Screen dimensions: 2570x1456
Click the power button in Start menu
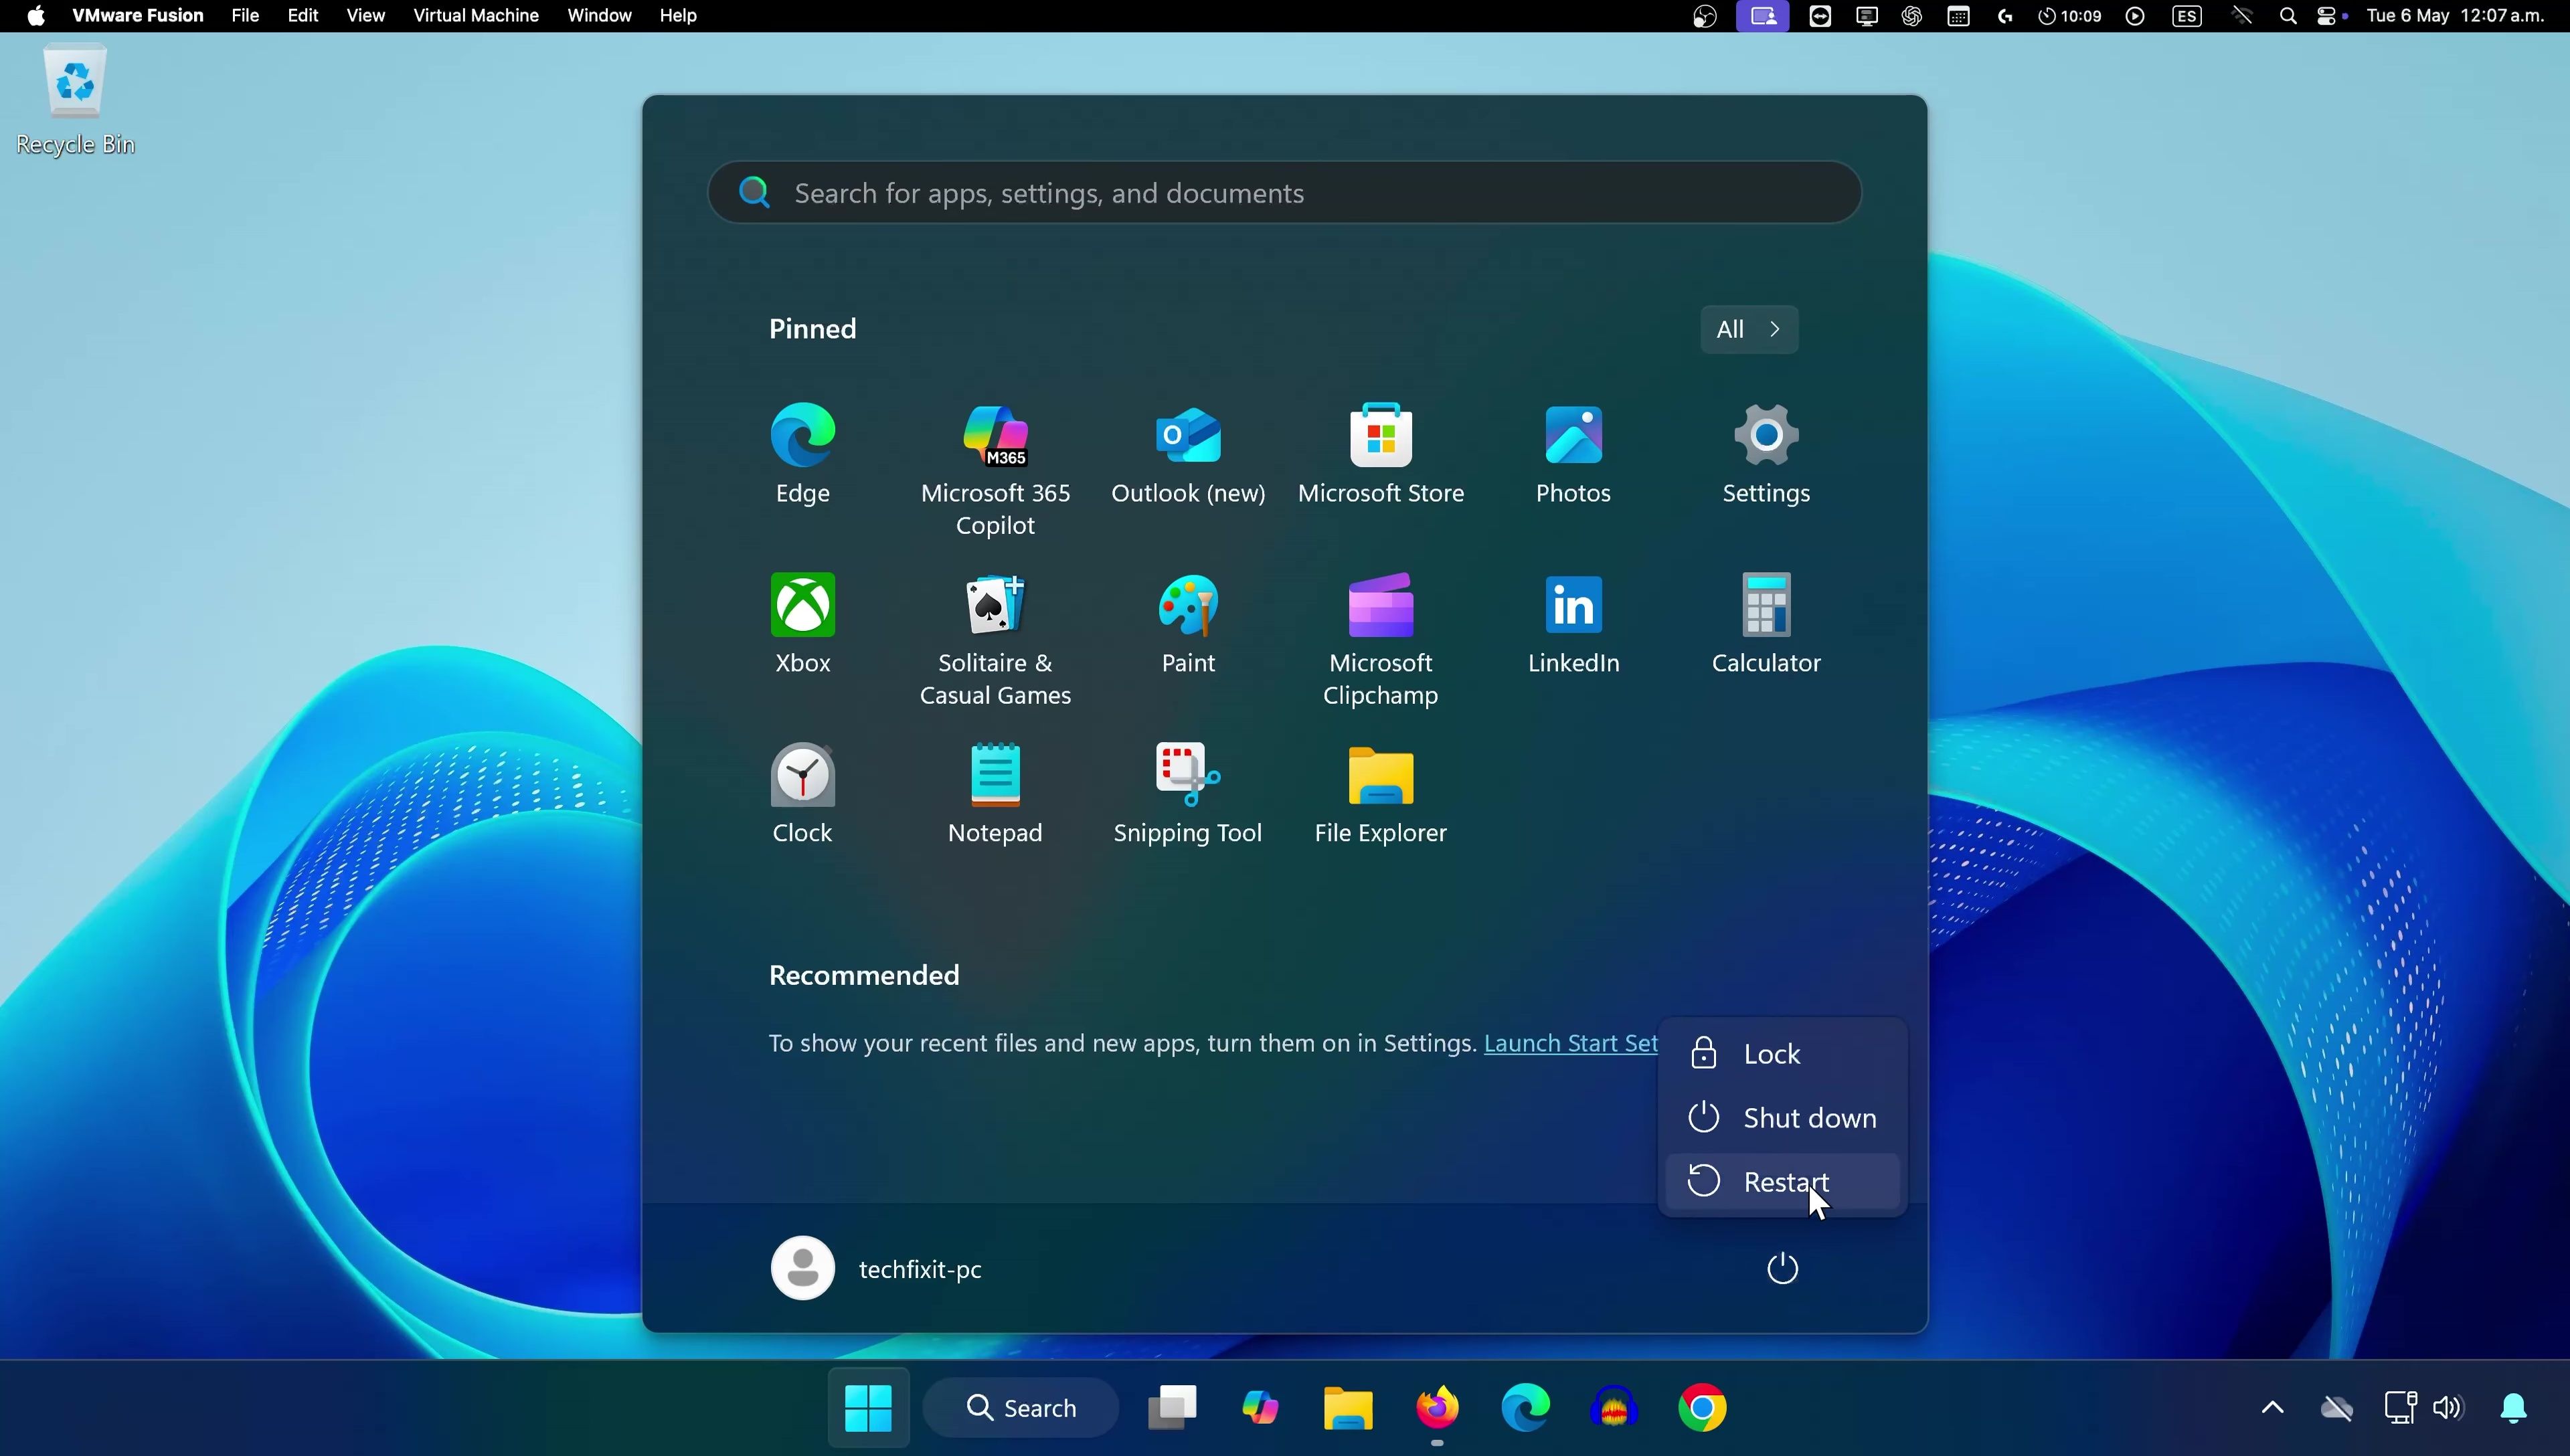pos(1782,1269)
